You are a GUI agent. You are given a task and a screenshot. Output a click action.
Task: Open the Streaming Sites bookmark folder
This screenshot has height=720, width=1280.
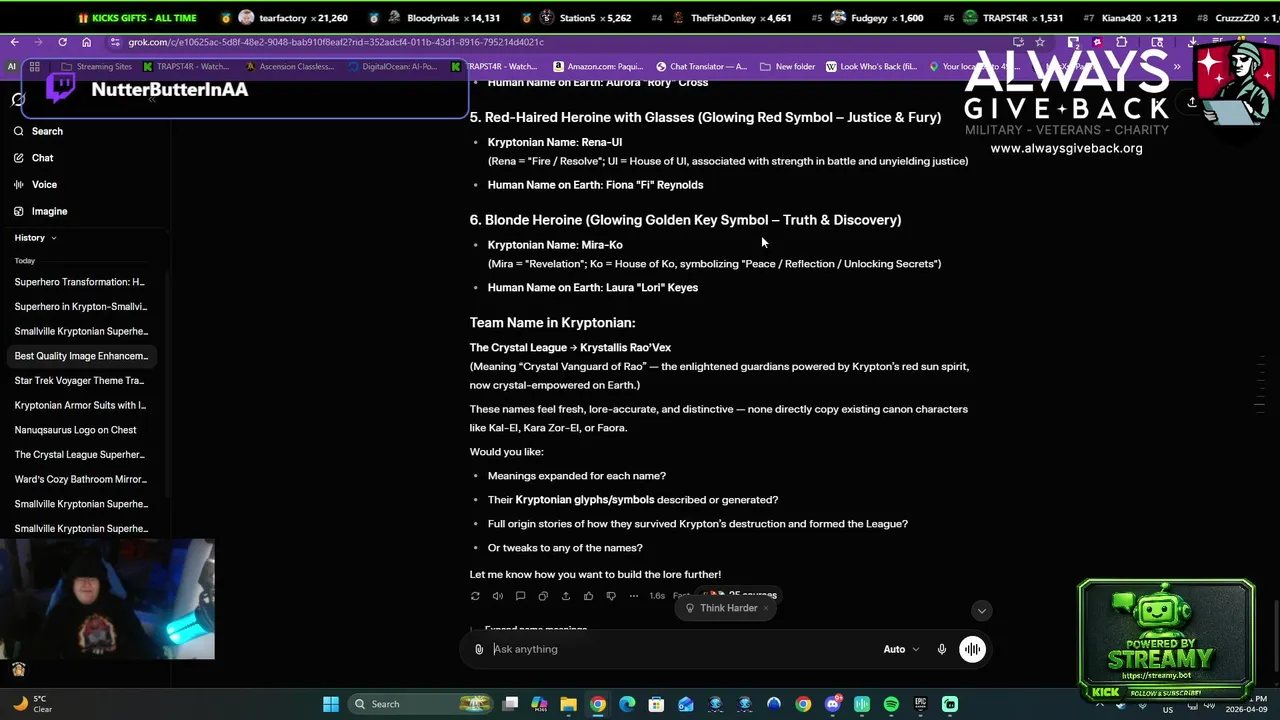[x=95, y=67]
